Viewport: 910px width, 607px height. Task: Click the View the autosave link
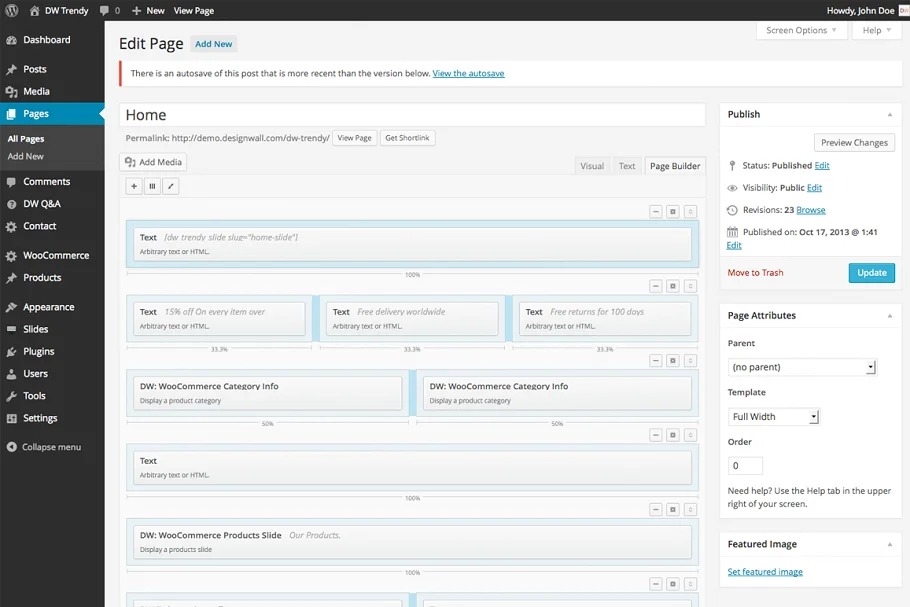pos(468,74)
